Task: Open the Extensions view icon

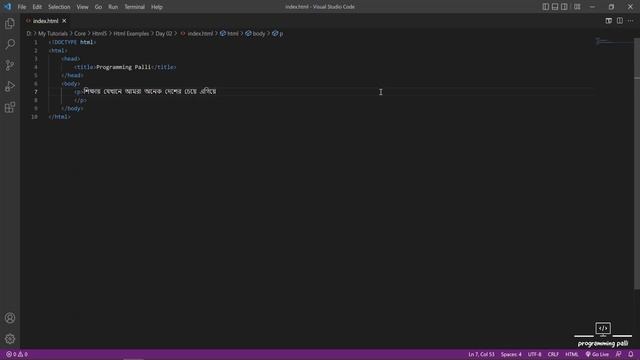Action: pos(10,107)
